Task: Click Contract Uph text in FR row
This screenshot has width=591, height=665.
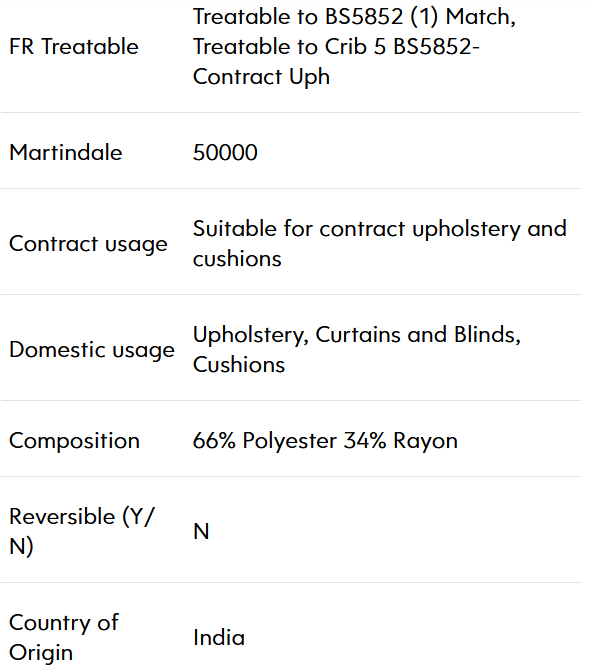Action: pyautogui.click(x=261, y=77)
